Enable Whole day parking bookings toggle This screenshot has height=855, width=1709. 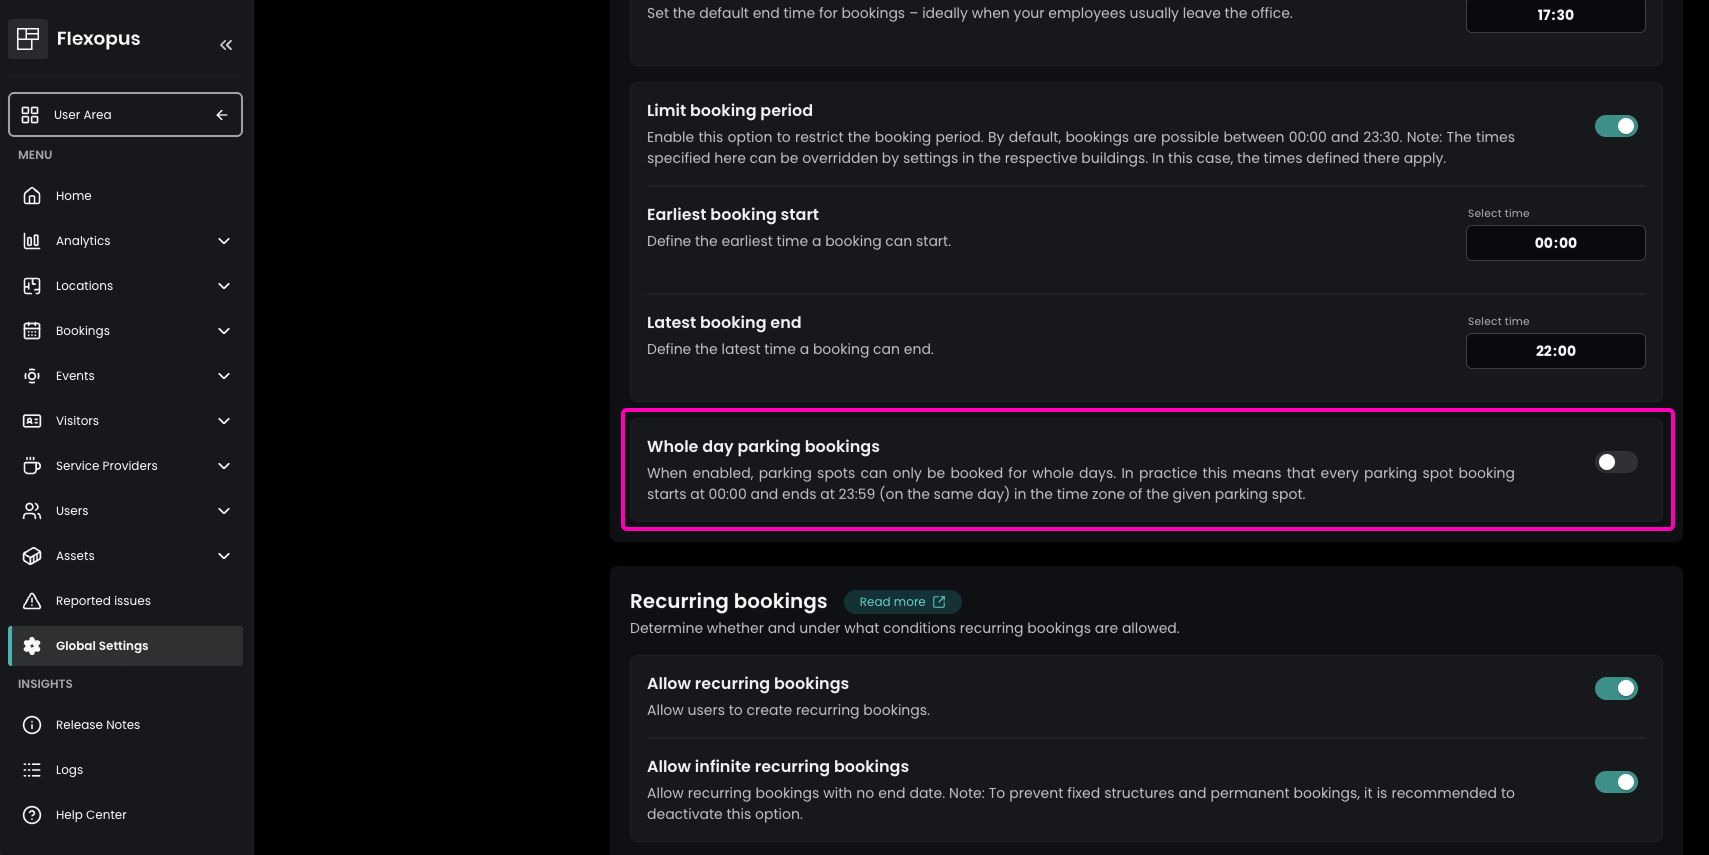pyautogui.click(x=1616, y=462)
